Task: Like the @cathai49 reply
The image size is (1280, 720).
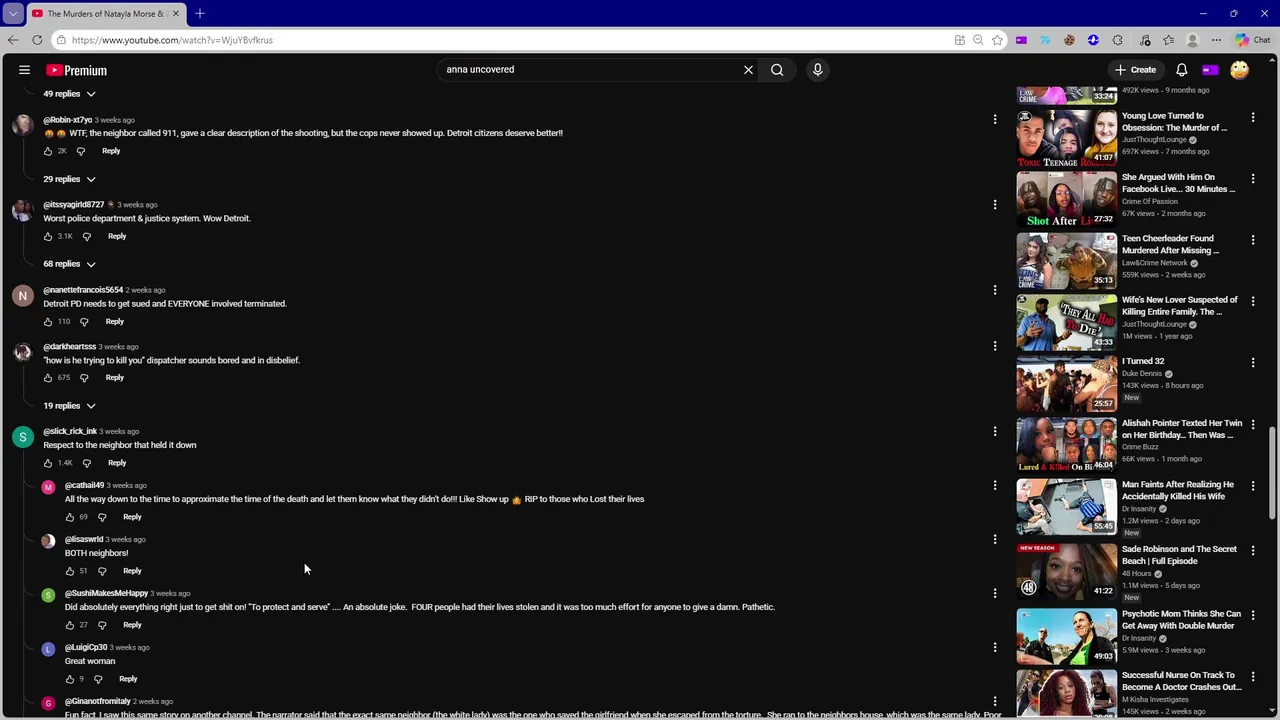Action: click(x=69, y=517)
